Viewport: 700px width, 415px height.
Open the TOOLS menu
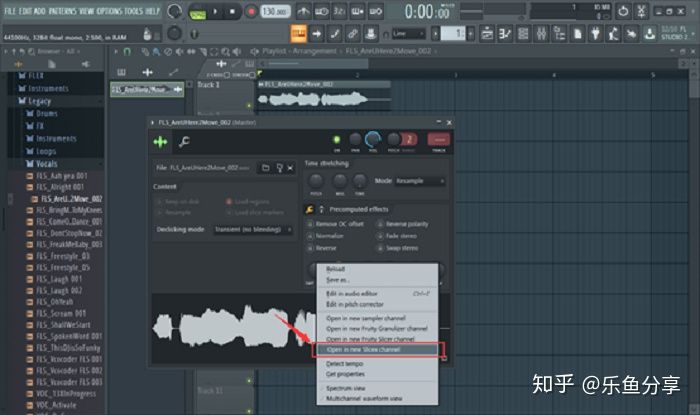[134, 11]
